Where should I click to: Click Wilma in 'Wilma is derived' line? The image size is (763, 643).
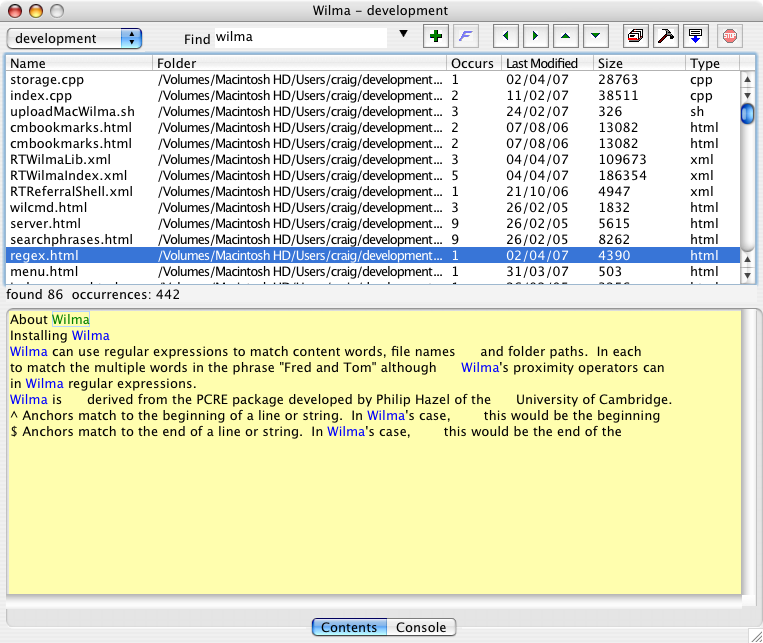29,400
